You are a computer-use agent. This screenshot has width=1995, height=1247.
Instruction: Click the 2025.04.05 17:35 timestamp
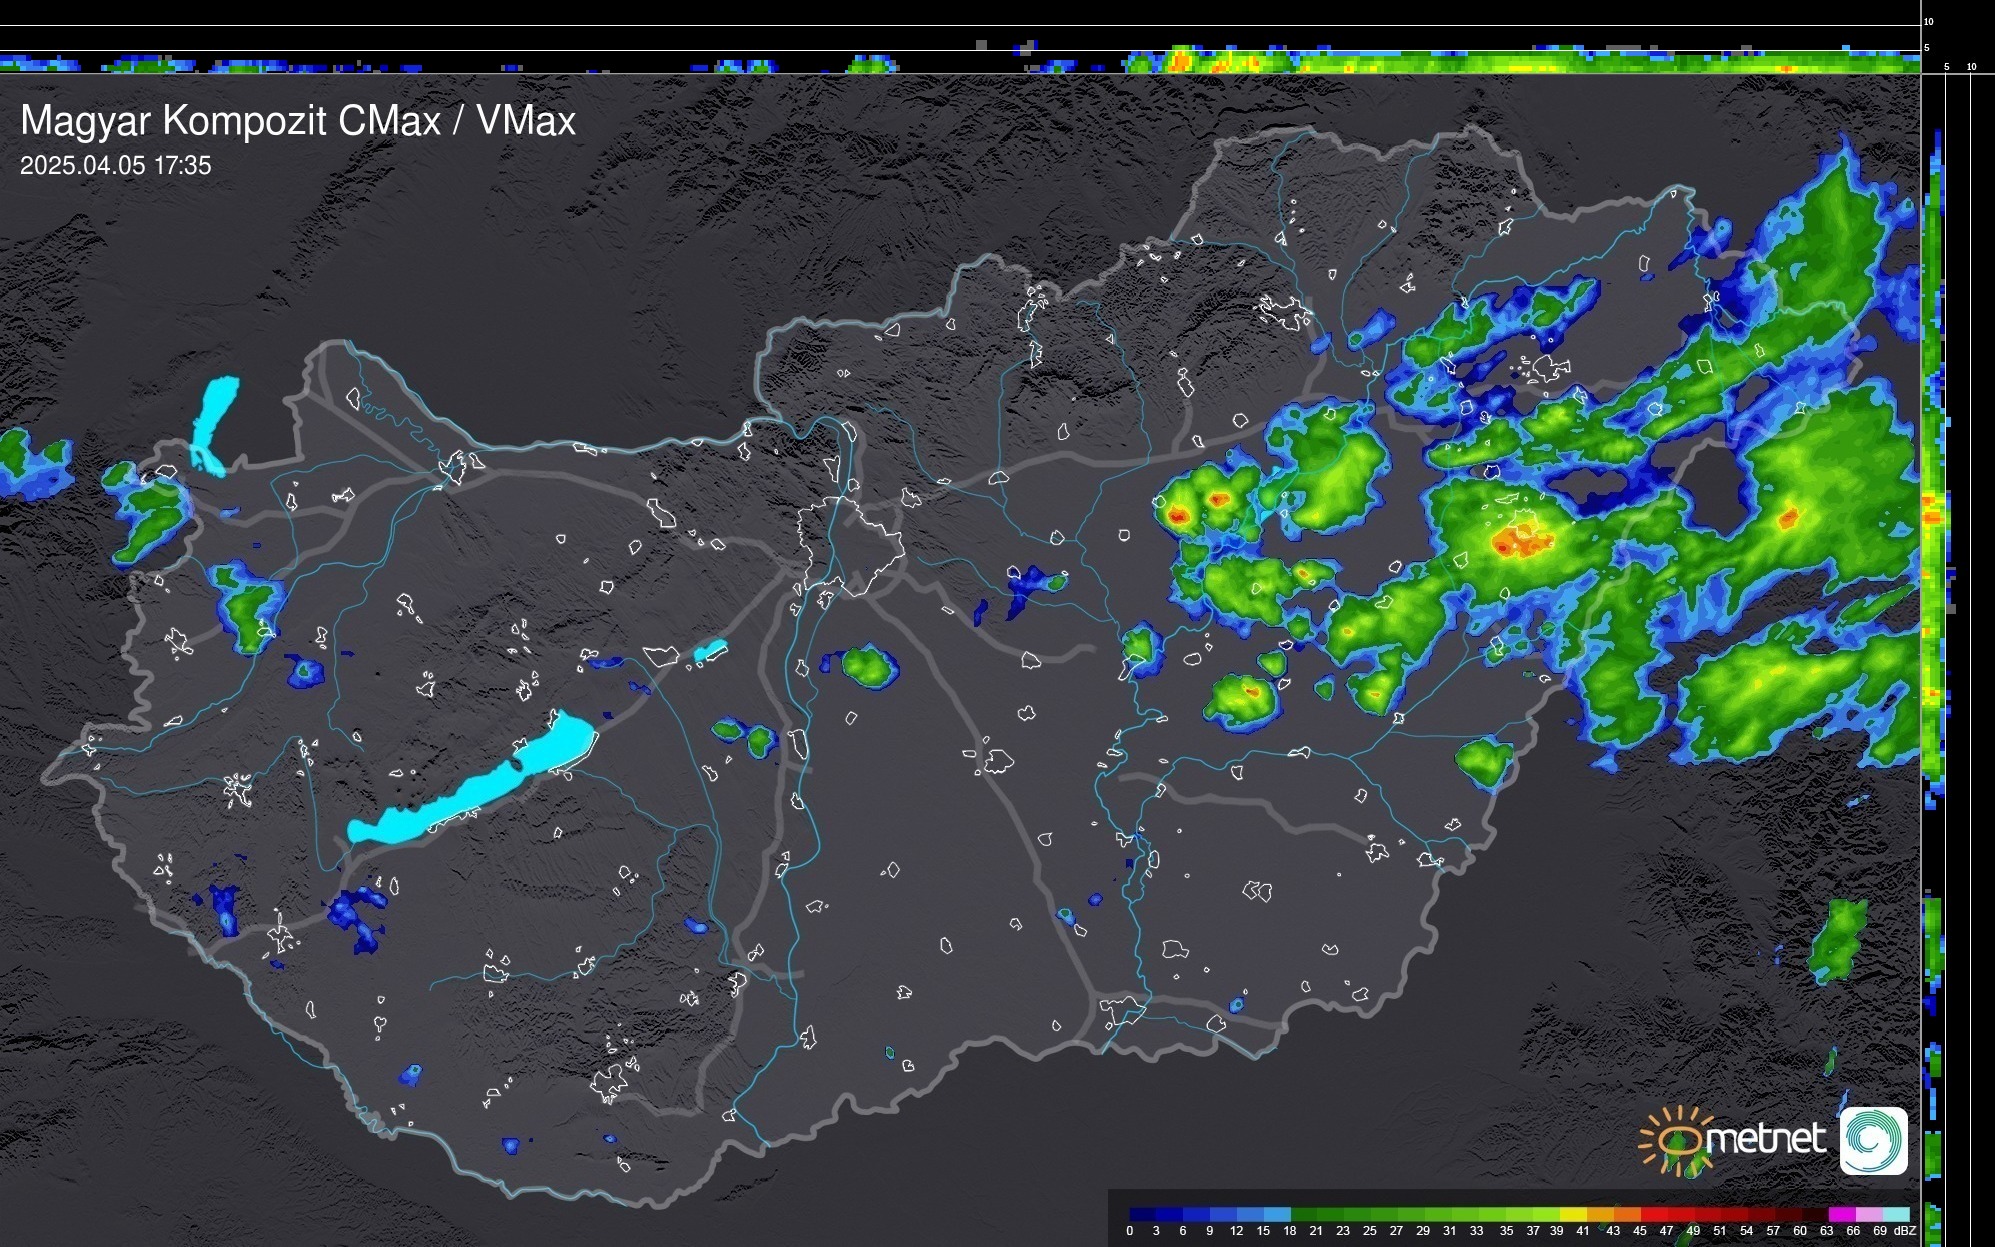point(116,166)
